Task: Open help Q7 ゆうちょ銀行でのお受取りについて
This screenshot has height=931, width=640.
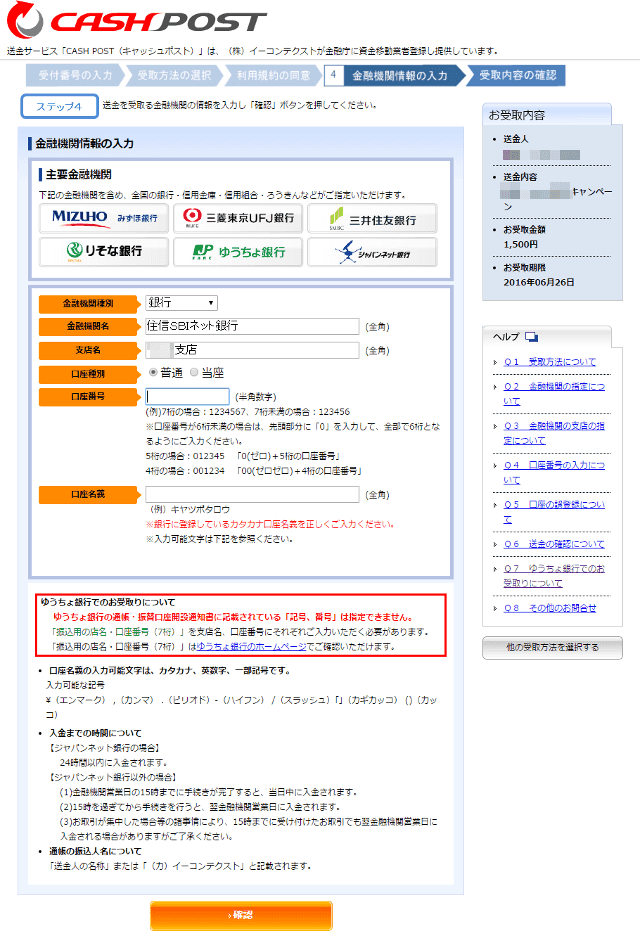Action: [x=554, y=576]
